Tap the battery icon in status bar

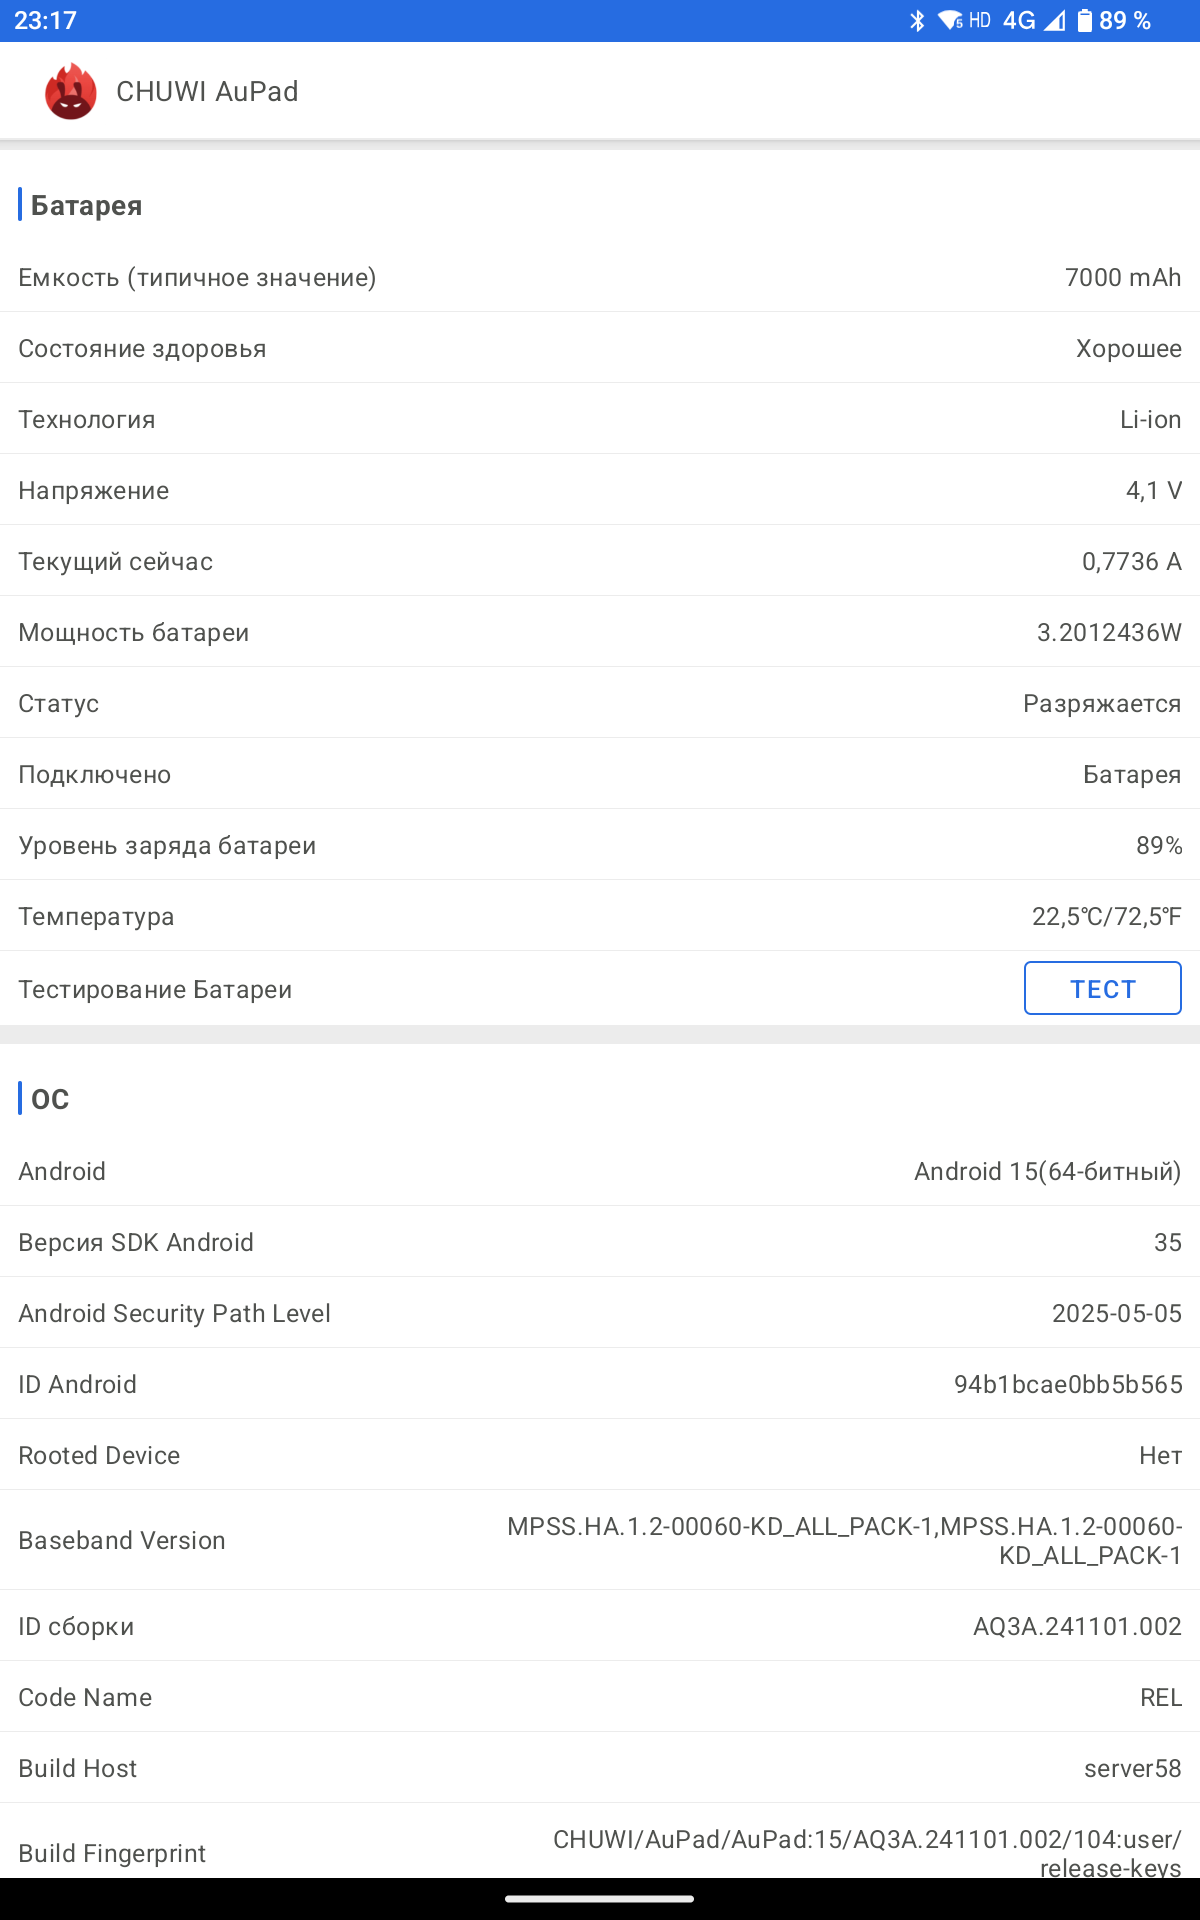(x=1085, y=21)
